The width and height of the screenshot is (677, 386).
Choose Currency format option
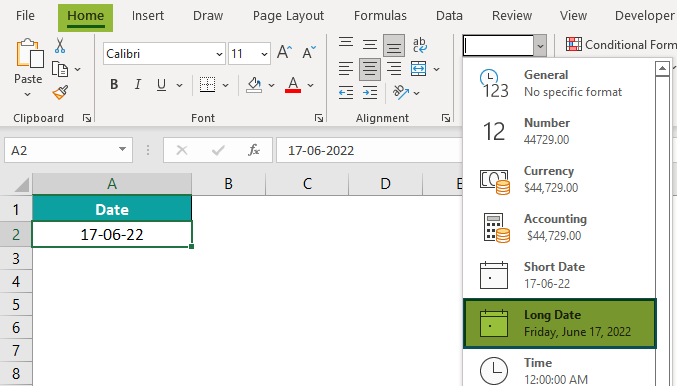(x=559, y=179)
